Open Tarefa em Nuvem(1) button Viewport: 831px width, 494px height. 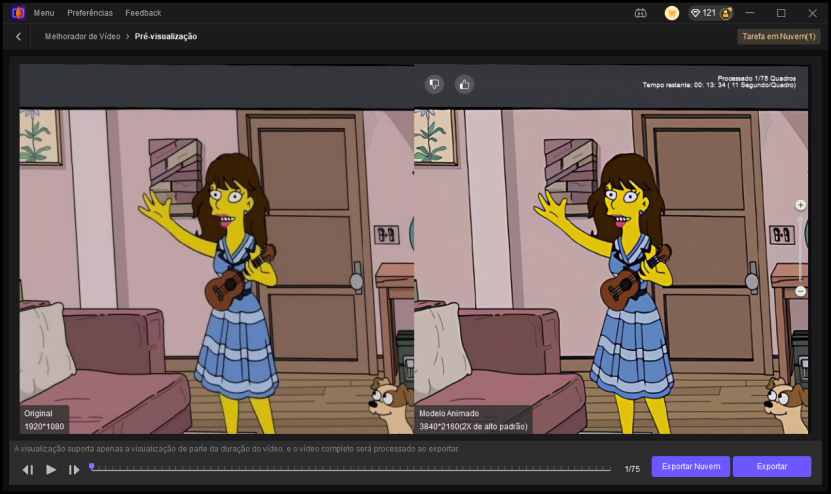pyautogui.click(x=779, y=37)
